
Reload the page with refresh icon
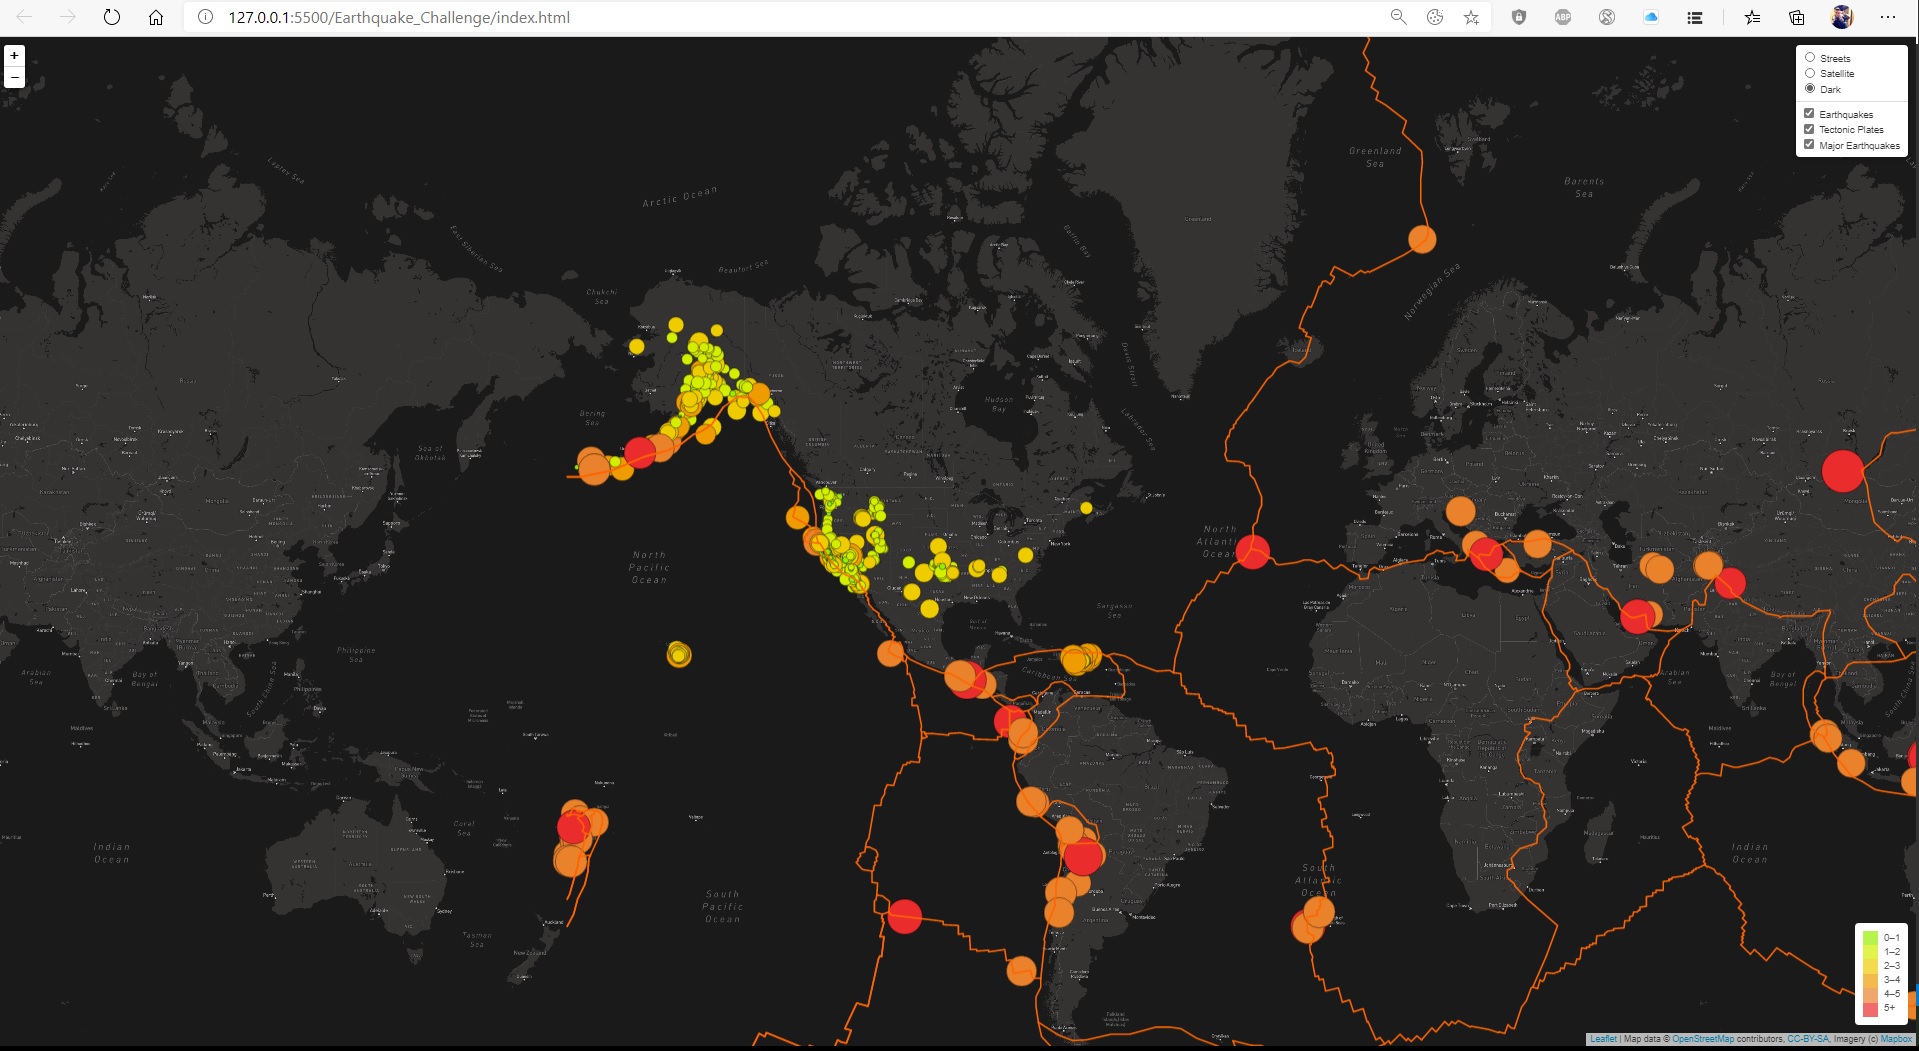click(x=112, y=17)
